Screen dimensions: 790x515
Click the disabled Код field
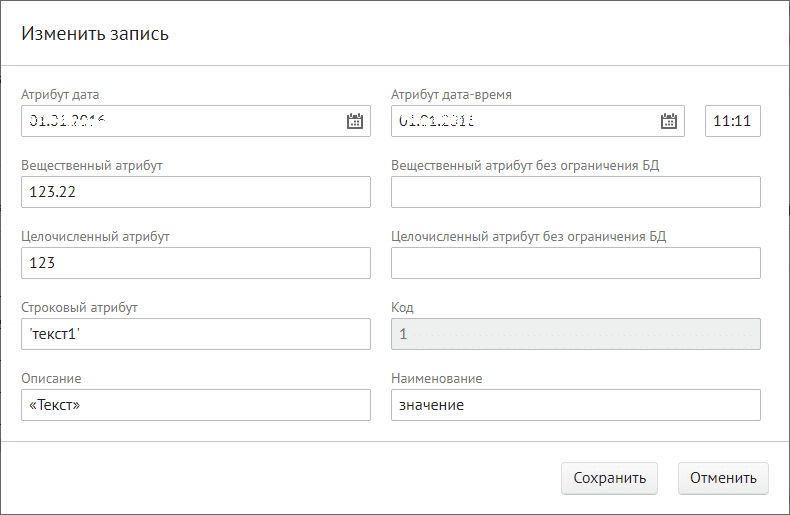coord(575,334)
